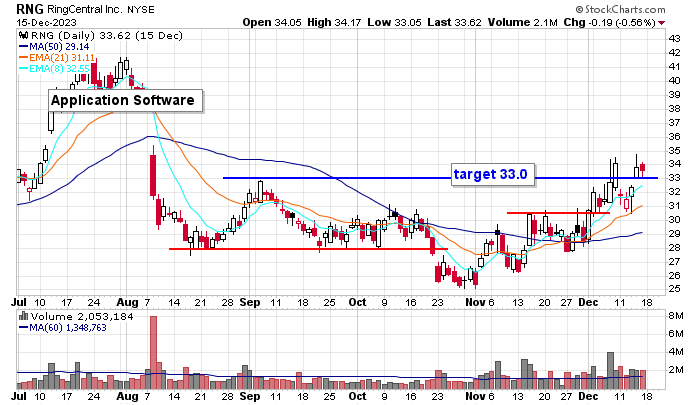
Task: Click the 15-Dec-2023 date label
Action: pos(46,22)
